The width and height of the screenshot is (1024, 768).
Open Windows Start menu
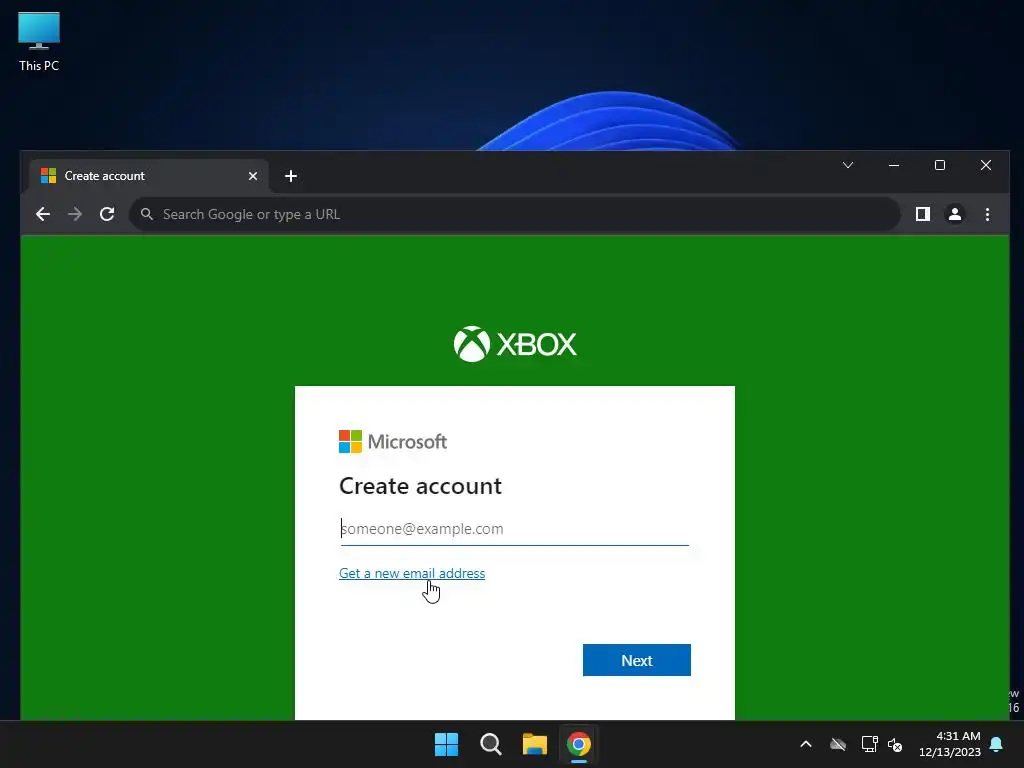pos(447,744)
